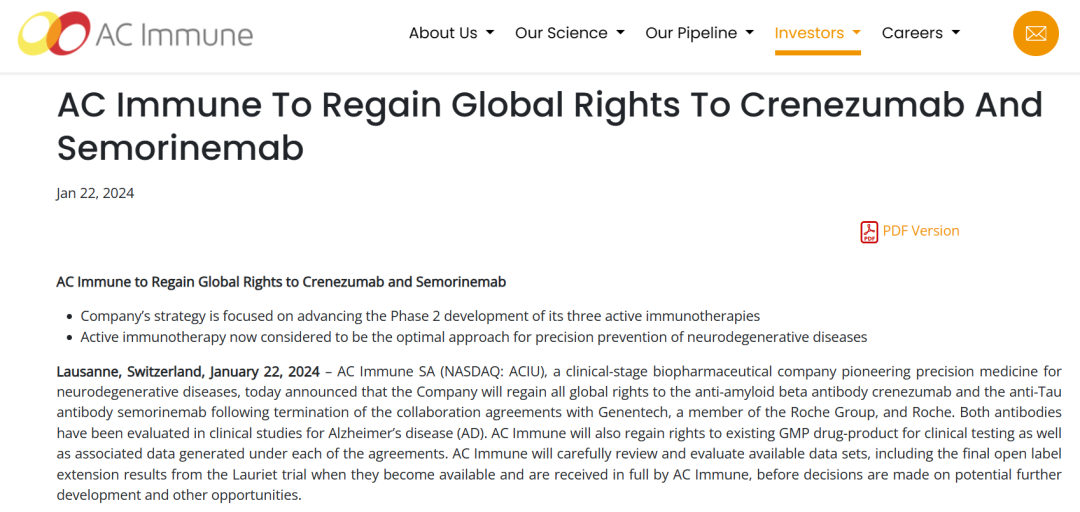This screenshot has height=512, width=1080.
Task: Click the orange envelope contact icon
Action: point(1035,33)
